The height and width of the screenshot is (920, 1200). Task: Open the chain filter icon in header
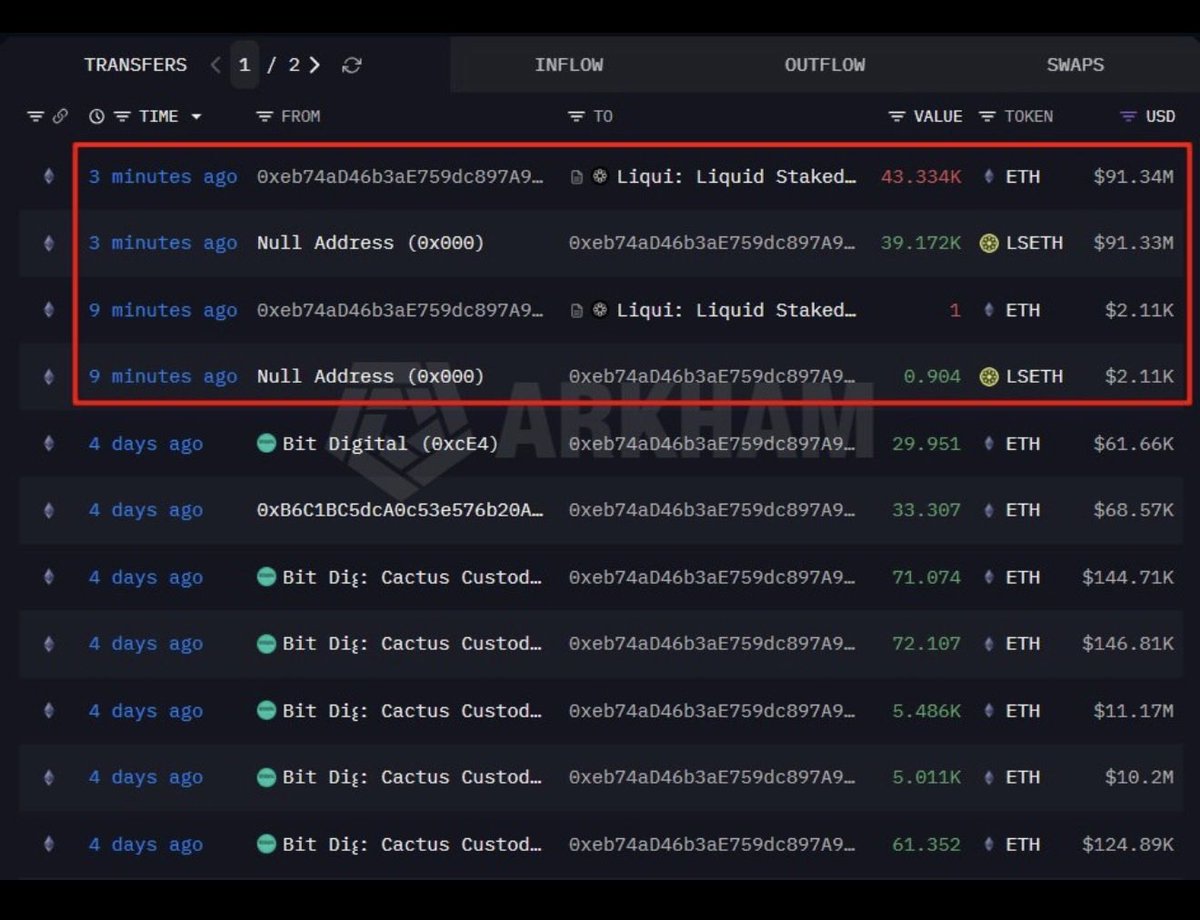35,117
